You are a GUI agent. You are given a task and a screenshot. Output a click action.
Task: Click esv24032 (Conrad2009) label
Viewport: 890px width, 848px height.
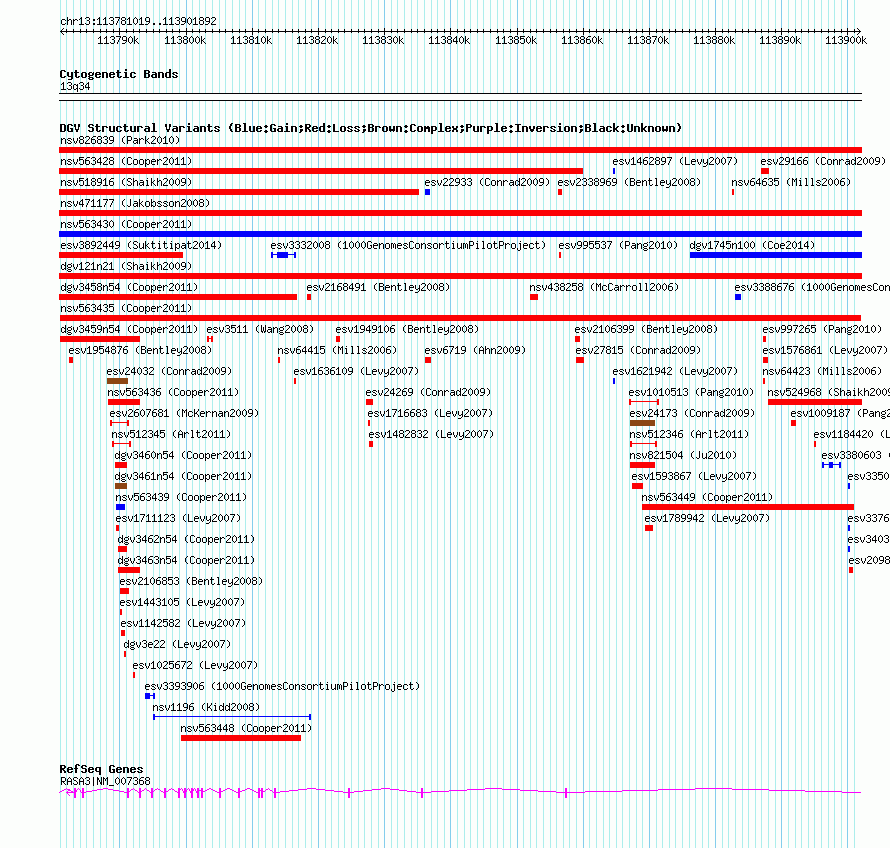169,371
